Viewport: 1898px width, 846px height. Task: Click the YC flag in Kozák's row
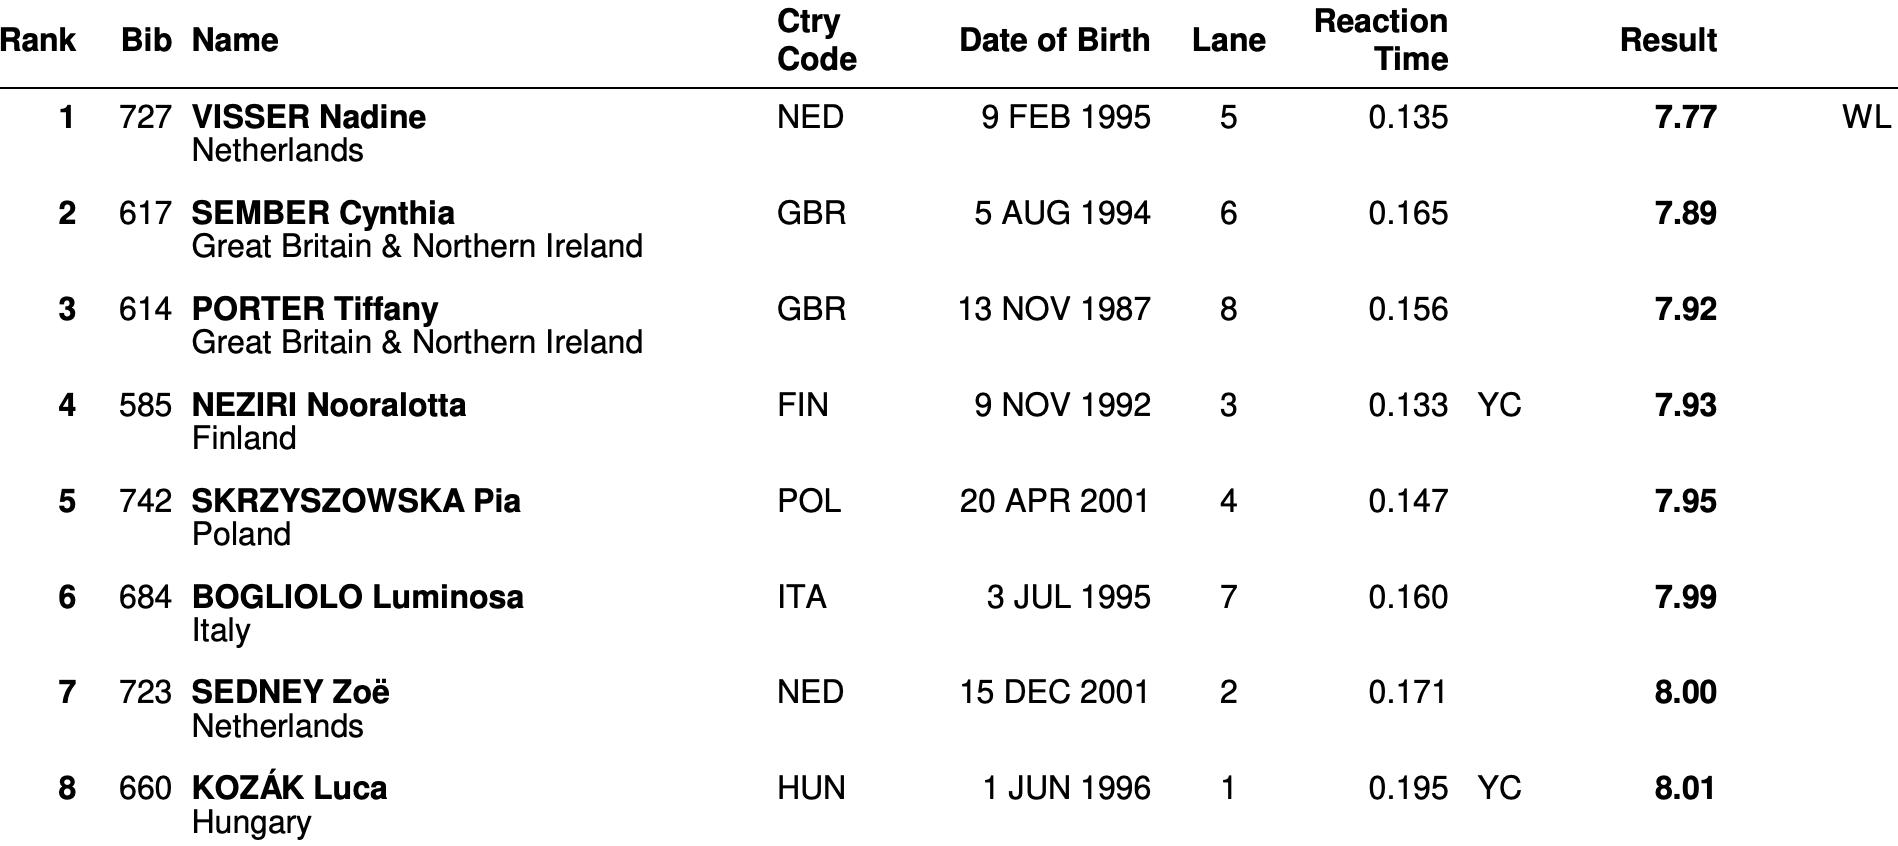(1499, 788)
